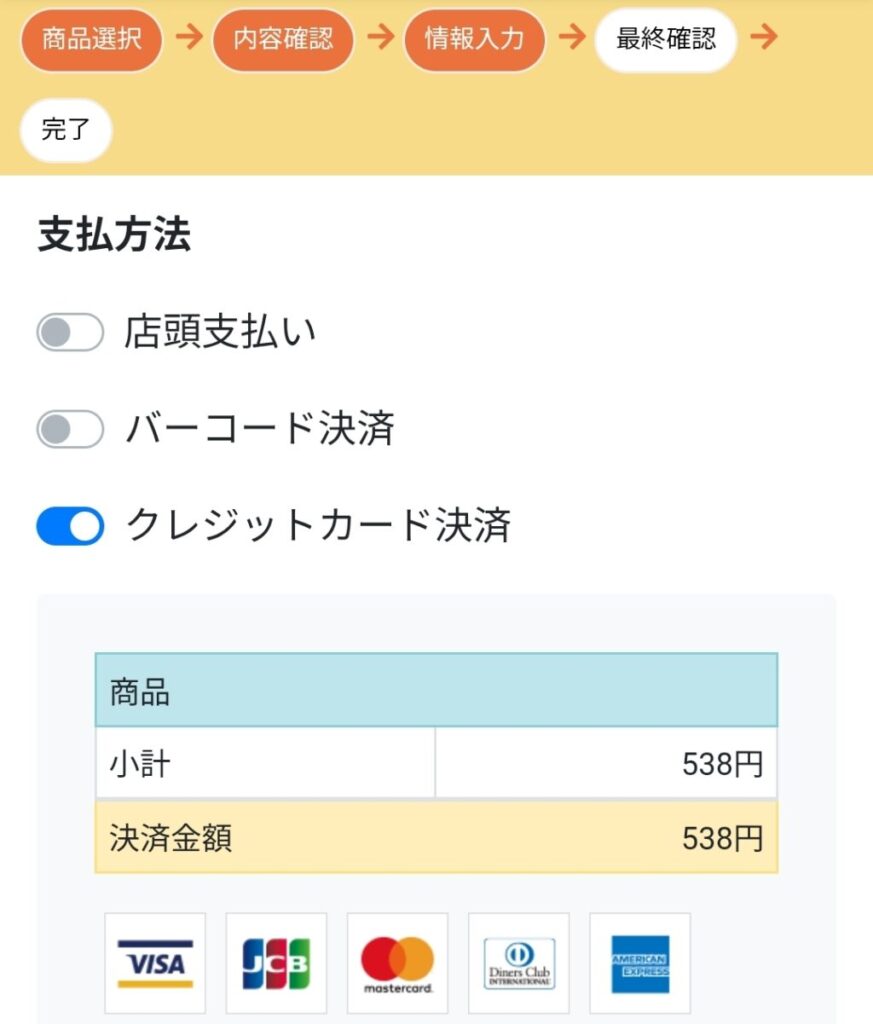Click the VISA card logo
Viewport: 873px width, 1024px height.
coord(155,963)
